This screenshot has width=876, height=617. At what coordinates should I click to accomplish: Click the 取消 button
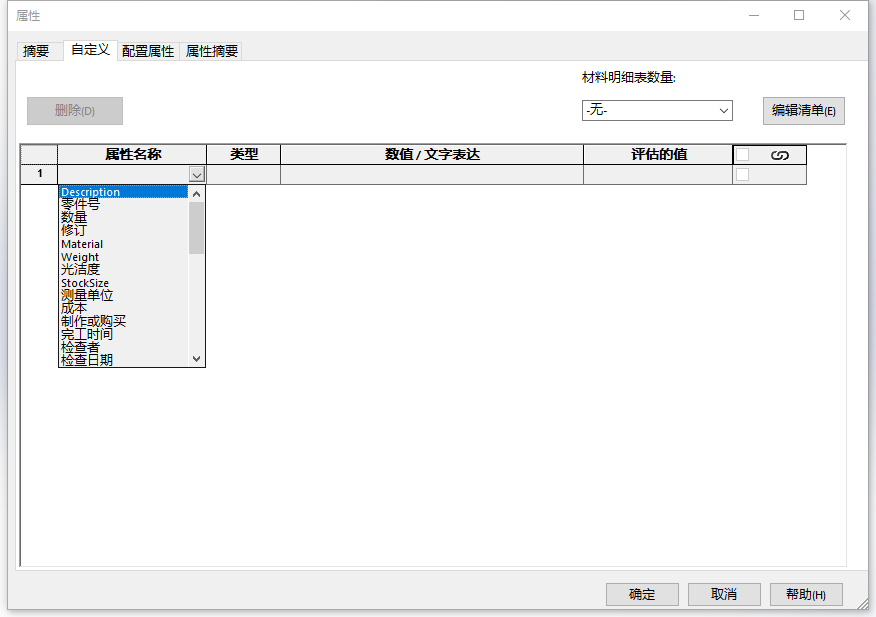click(724, 594)
